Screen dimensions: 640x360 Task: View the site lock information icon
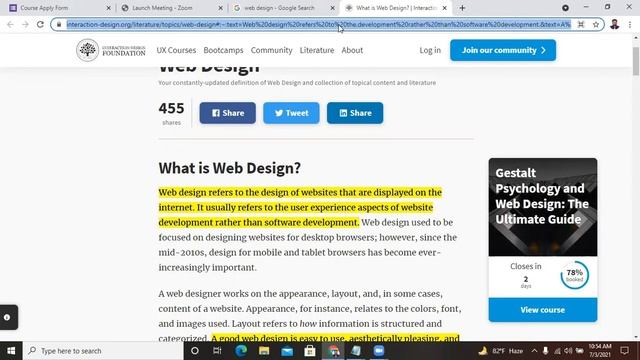click(x=59, y=24)
